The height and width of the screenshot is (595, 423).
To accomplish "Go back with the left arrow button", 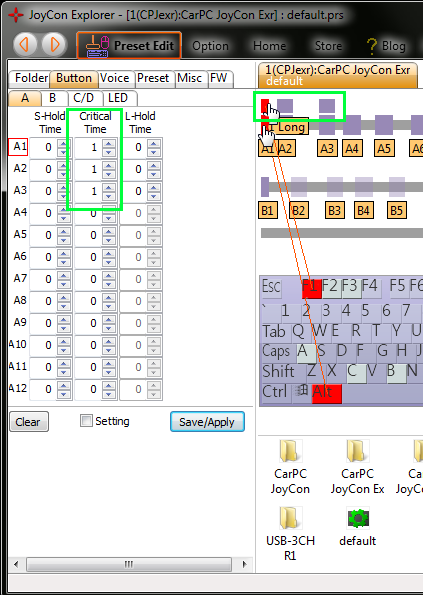I will click(x=25, y=45).
